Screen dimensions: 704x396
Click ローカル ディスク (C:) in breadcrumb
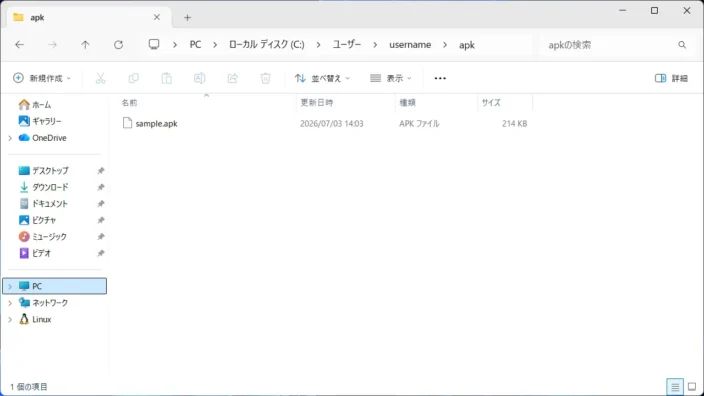pos(267,44)
